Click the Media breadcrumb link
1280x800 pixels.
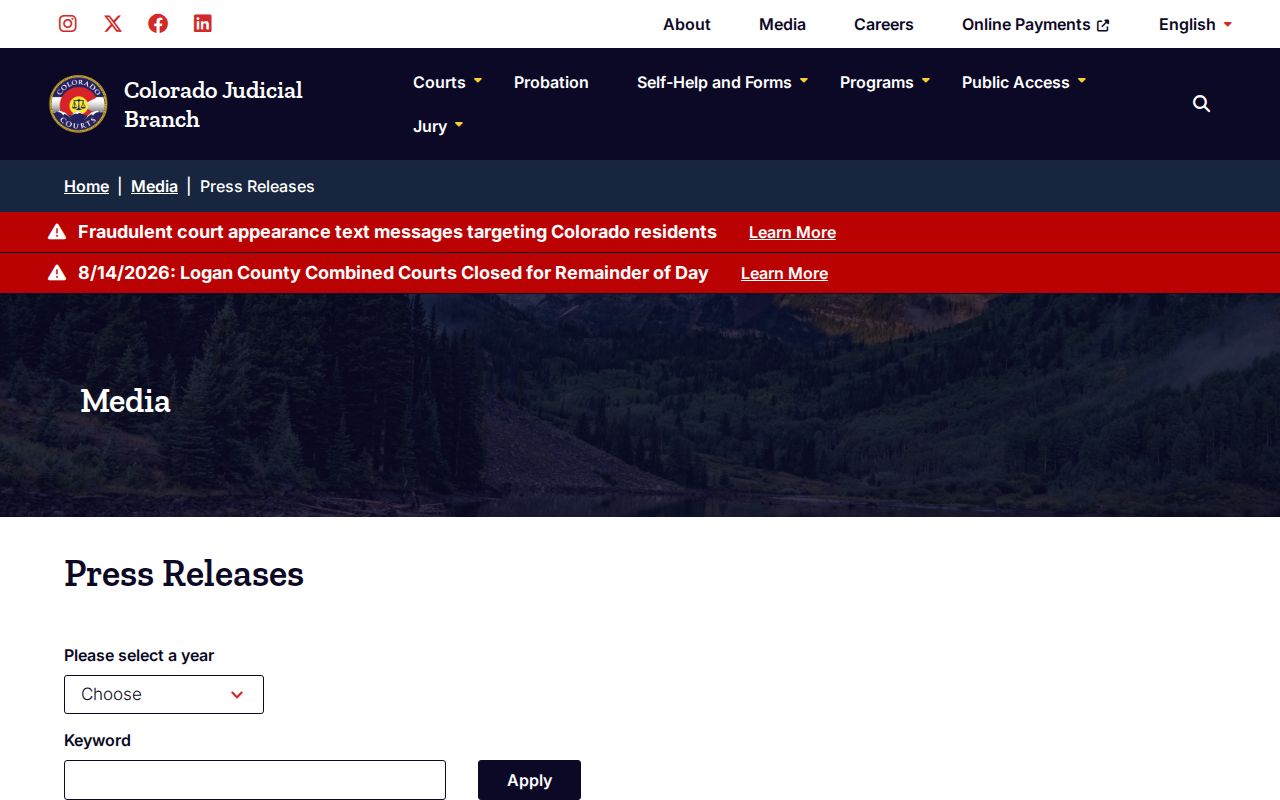[x=154, y=186]
